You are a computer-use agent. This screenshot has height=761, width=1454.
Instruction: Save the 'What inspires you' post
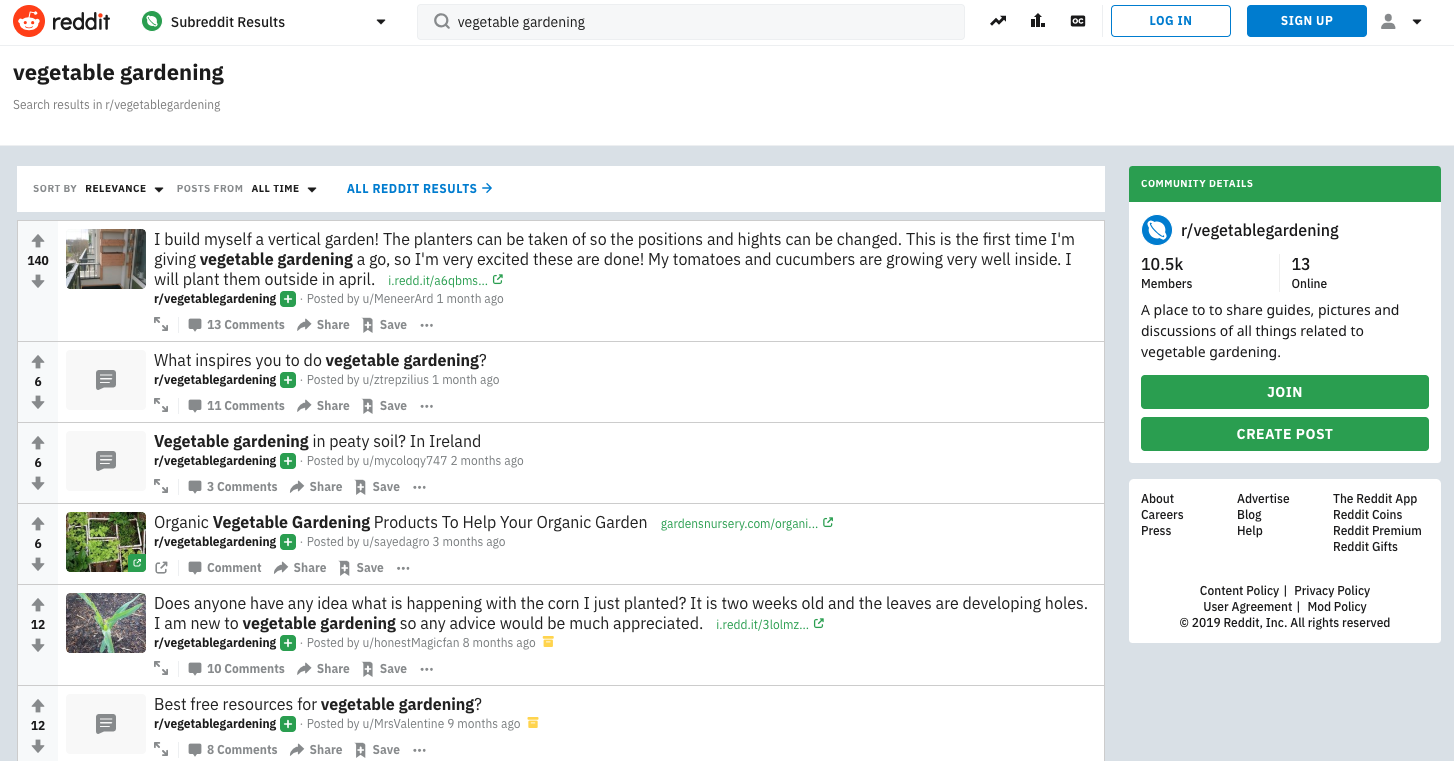click(384, 406)
